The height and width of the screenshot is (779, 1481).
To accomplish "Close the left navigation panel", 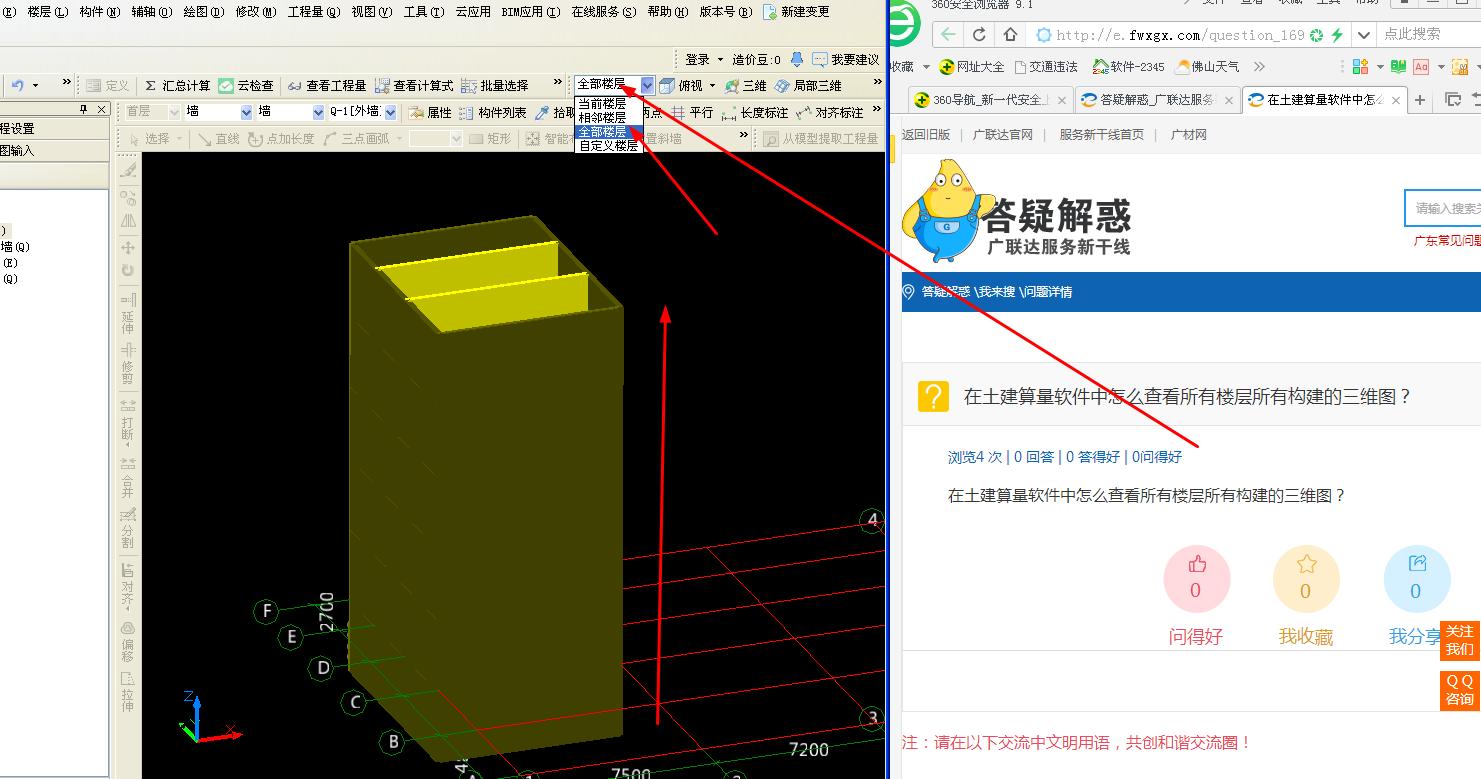I will pyautogui.click(x=102, y=109).
